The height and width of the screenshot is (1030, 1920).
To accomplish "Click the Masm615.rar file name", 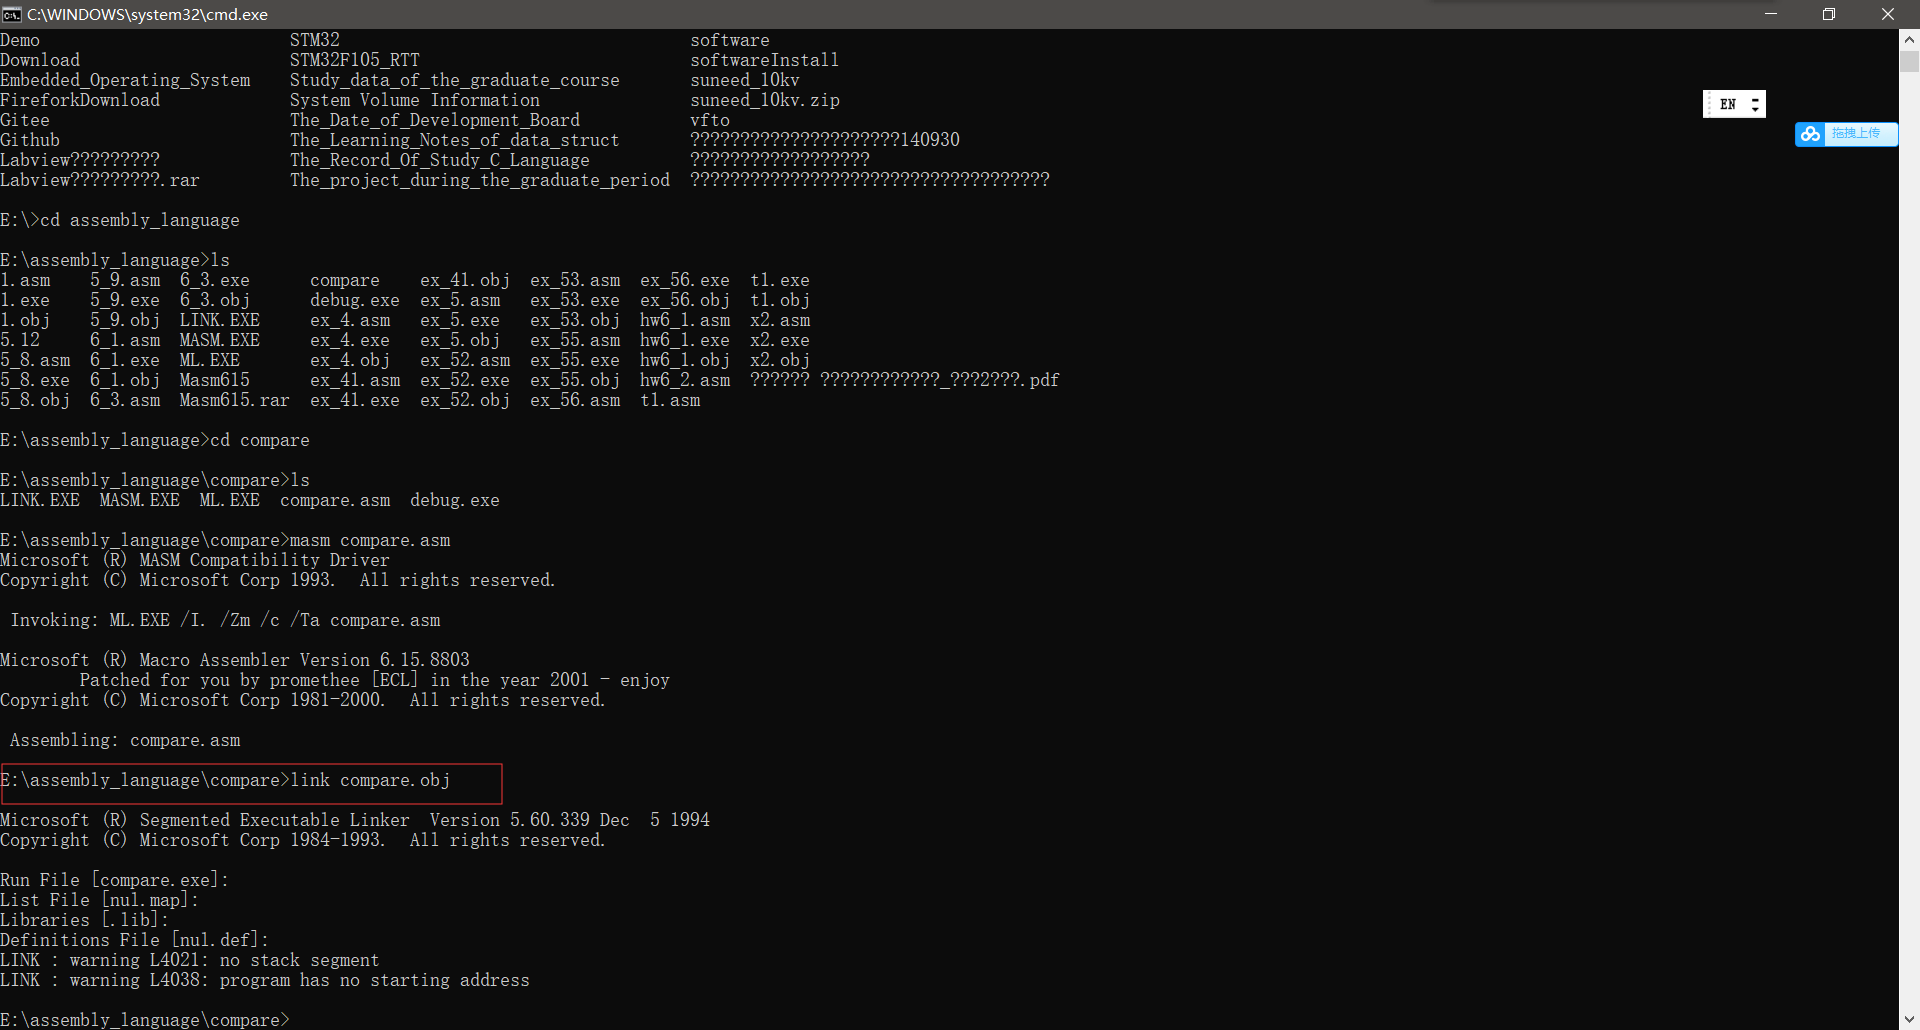I will [x=235, y=400].
